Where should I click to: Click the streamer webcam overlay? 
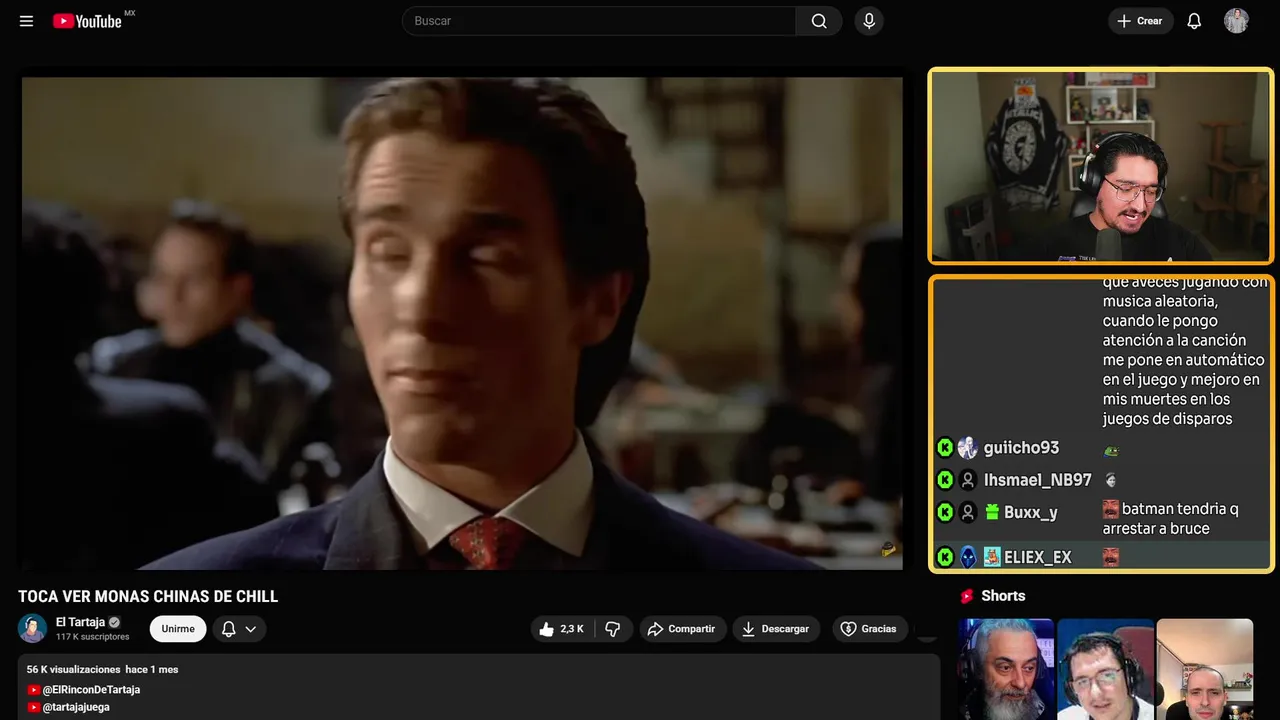tap(1101, 166)
